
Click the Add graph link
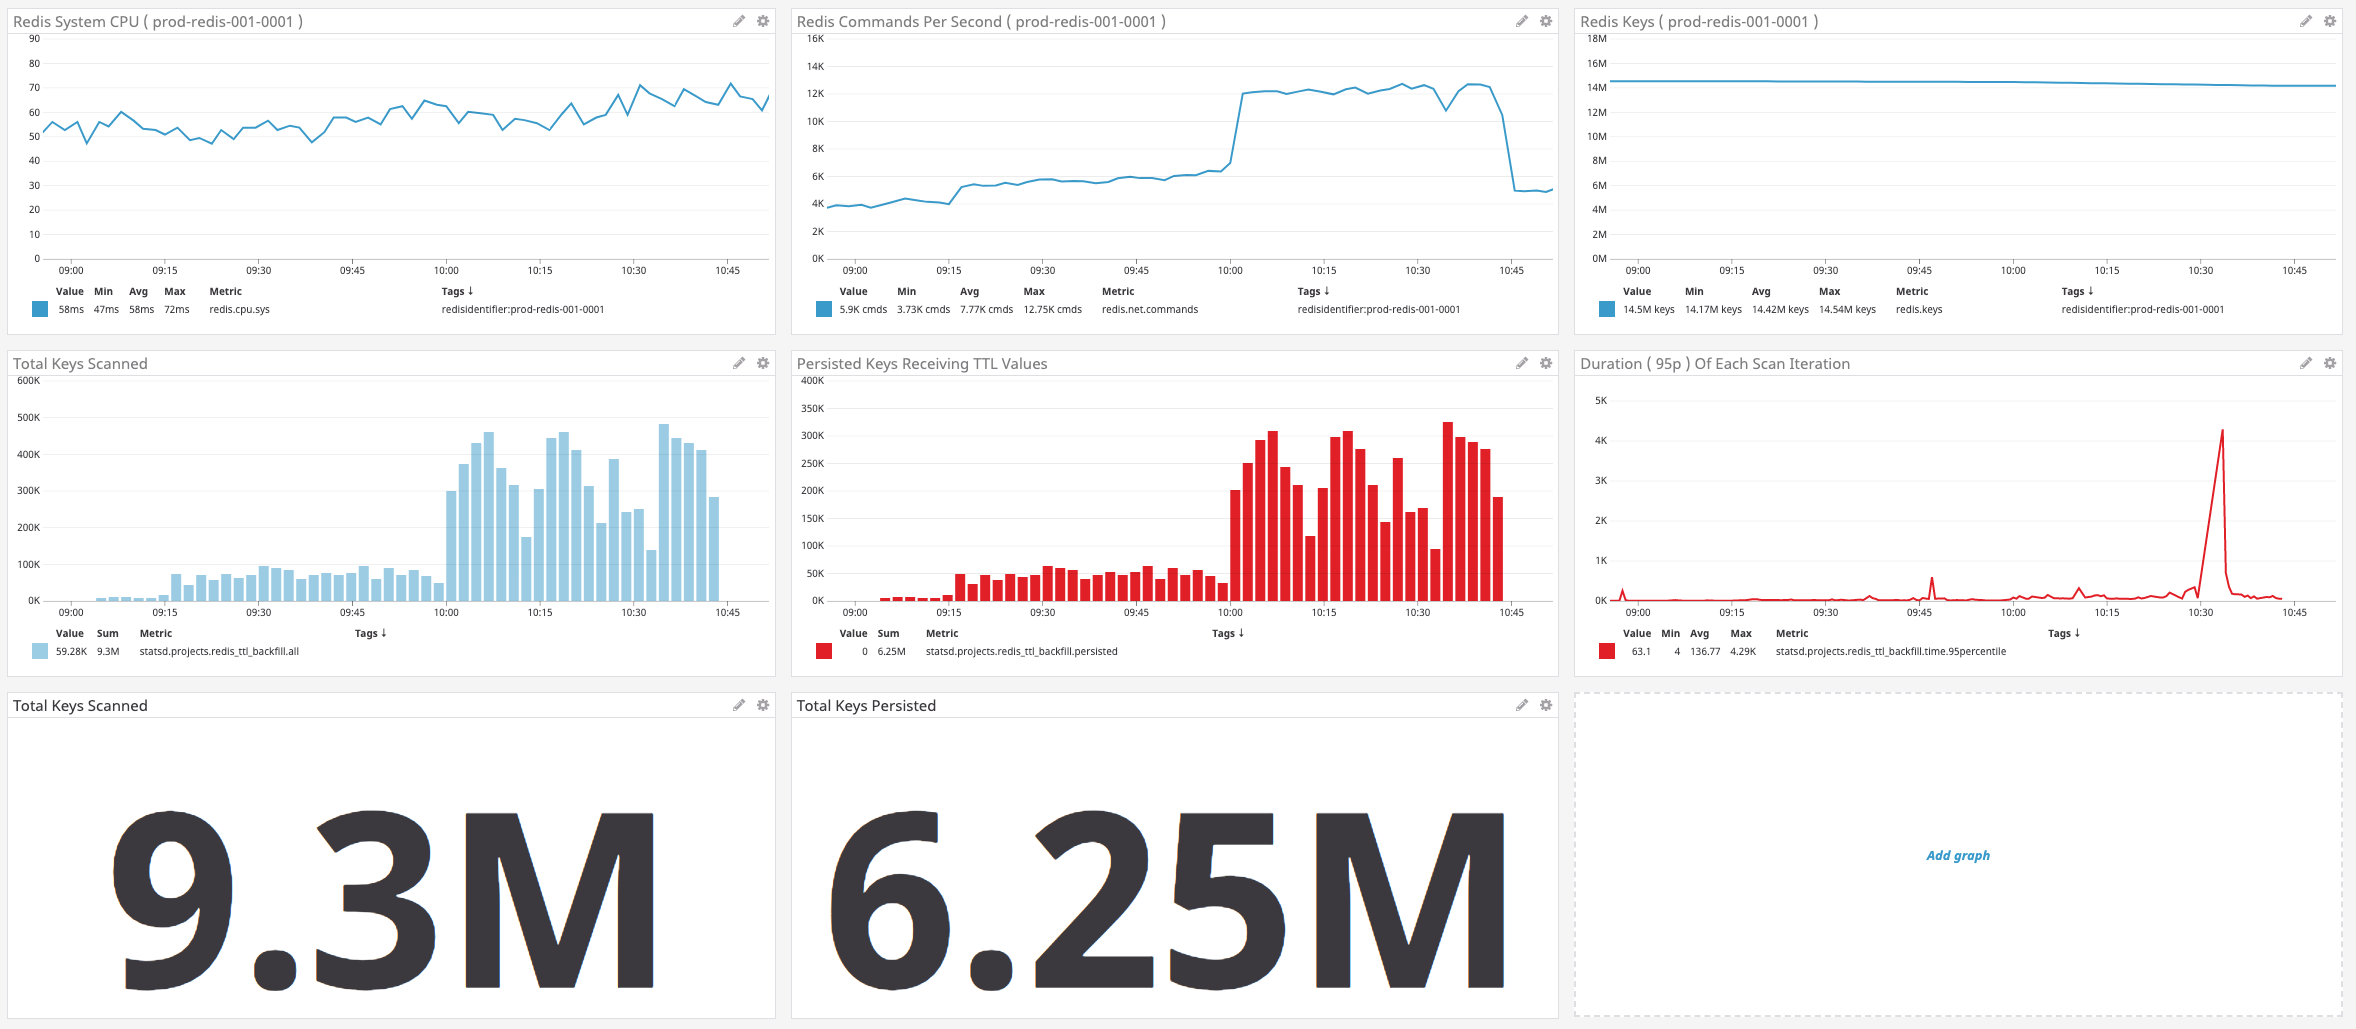coord(1957,855)
